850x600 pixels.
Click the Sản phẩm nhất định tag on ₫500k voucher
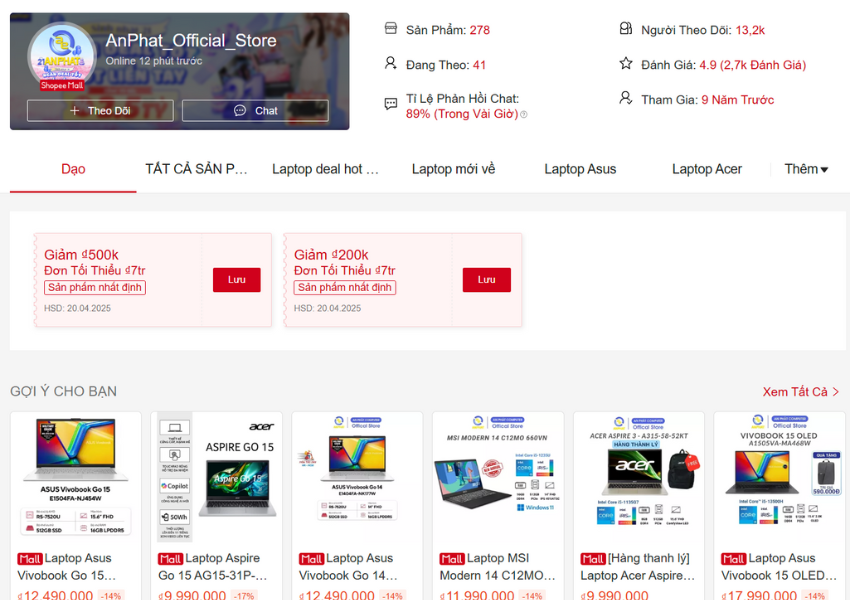click(95, 287)
